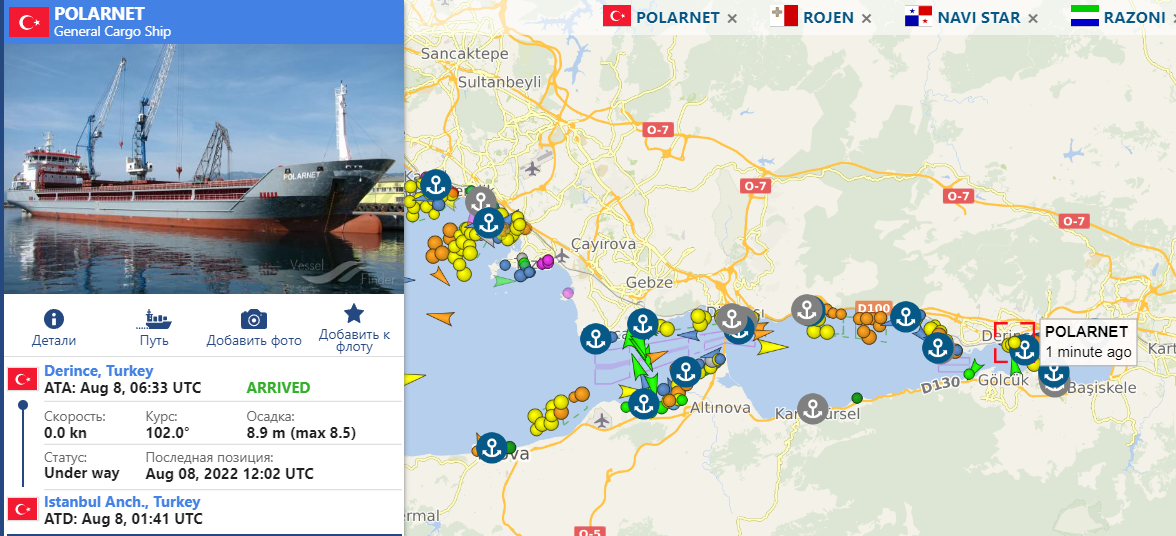The image size is (1176, 536).
Task: Click the Sultanbeyli label on map
Action: pyautogui.click(x=500, y=83)
